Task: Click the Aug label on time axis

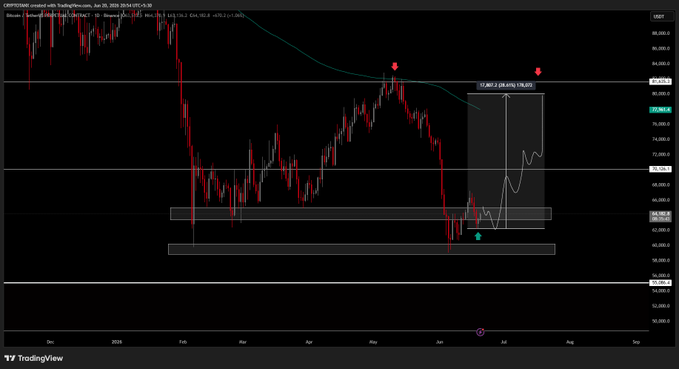Action: [570, 342]
